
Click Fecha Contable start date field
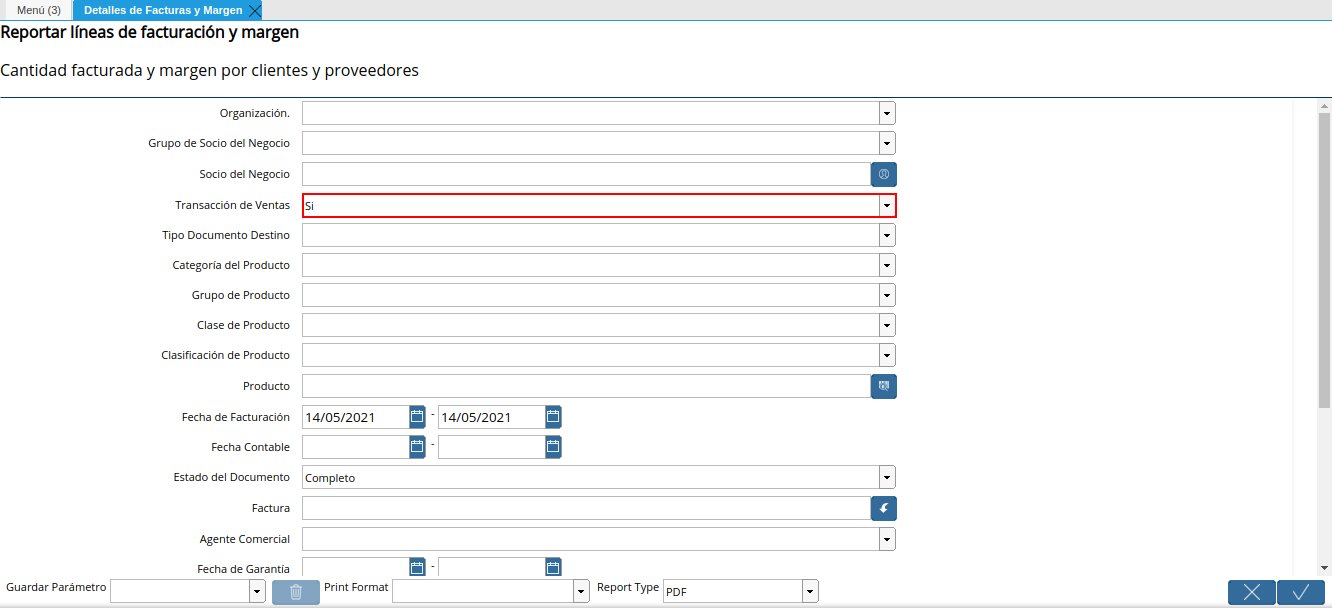pyautogui.click(x=355, y=447)
